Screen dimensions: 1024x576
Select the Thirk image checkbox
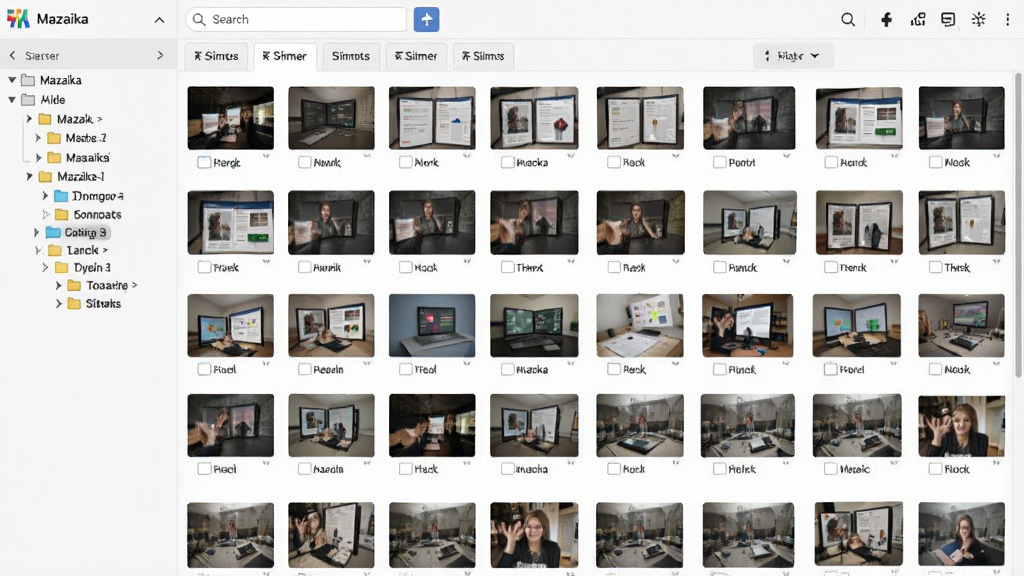[507, 267]
